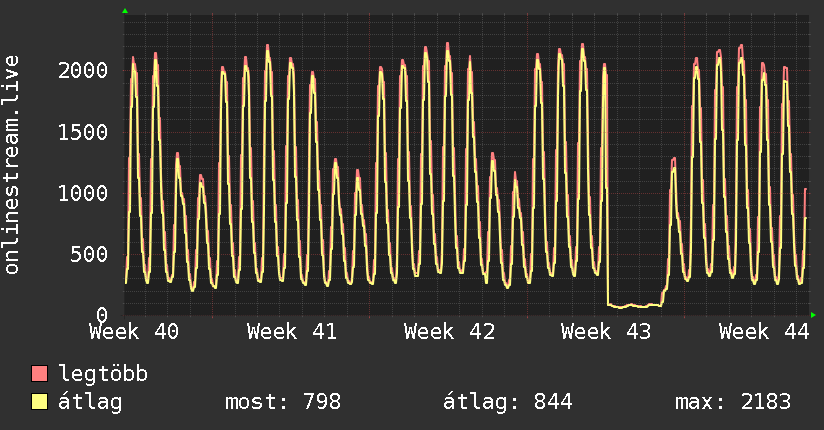Click the max: 2183 statistic

point(733,402)
